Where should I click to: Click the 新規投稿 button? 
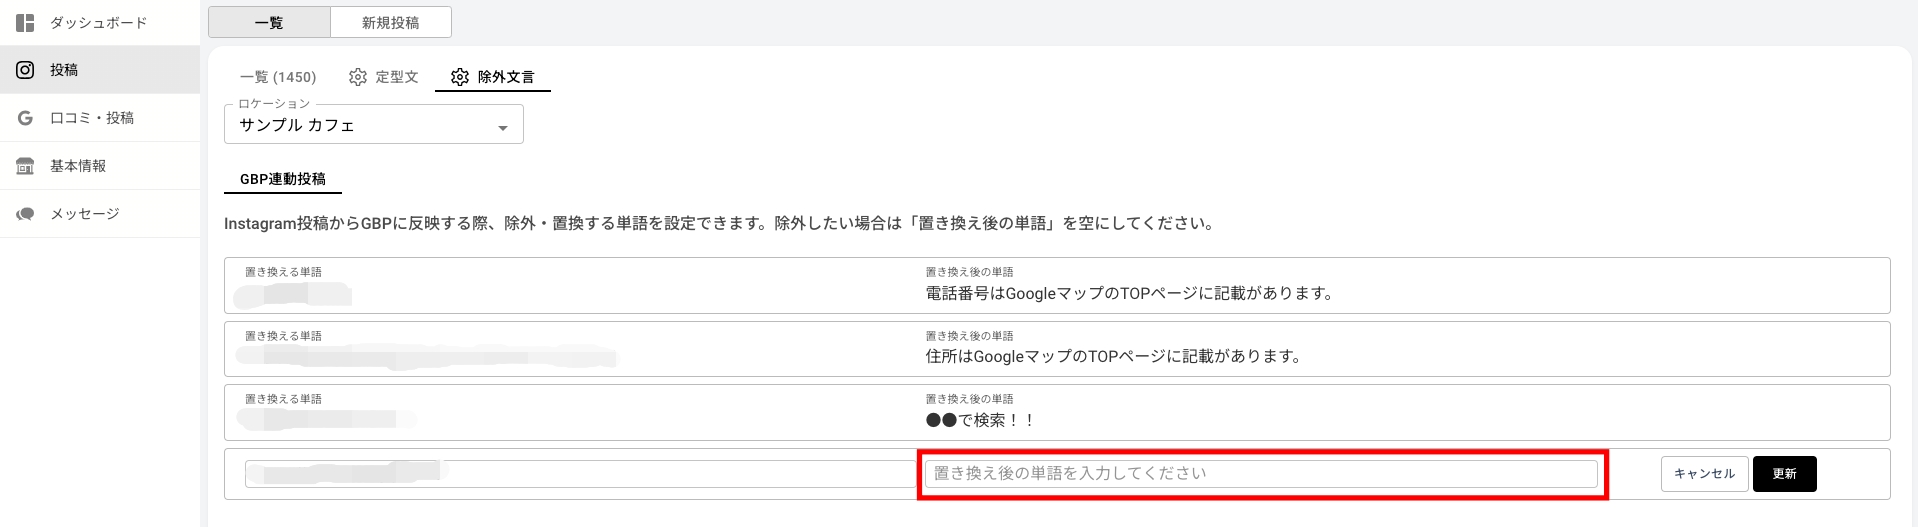pos(390,22)
